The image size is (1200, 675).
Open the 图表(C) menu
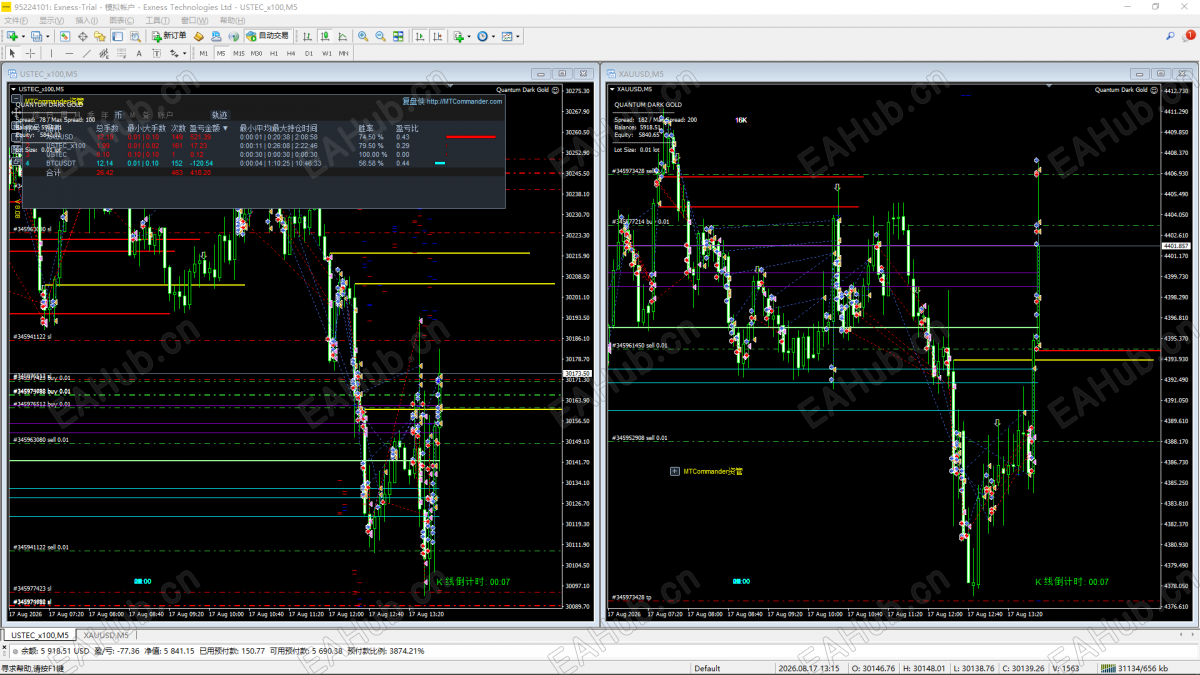point(121,20)
